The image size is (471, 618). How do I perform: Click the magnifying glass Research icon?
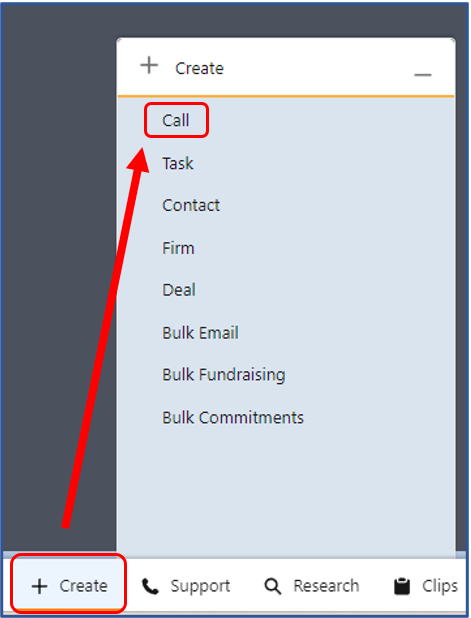click(273, 586)
